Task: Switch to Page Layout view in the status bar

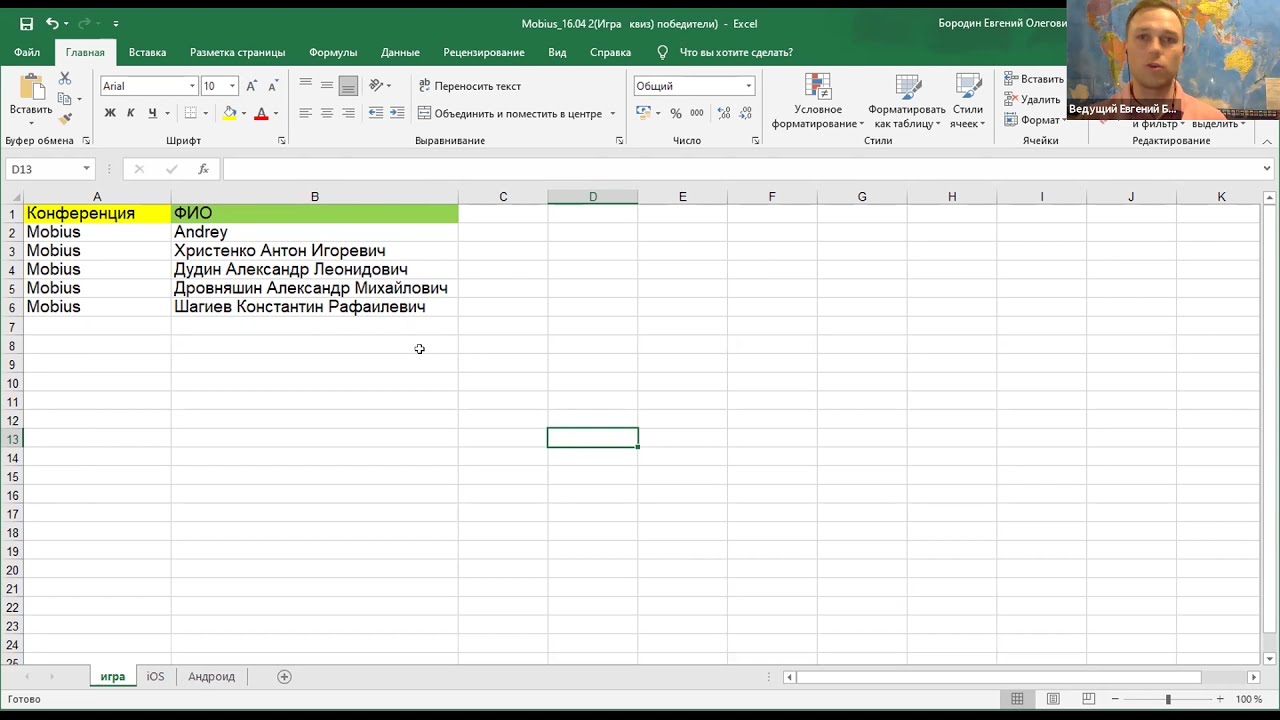Action: click(1053, 699)
